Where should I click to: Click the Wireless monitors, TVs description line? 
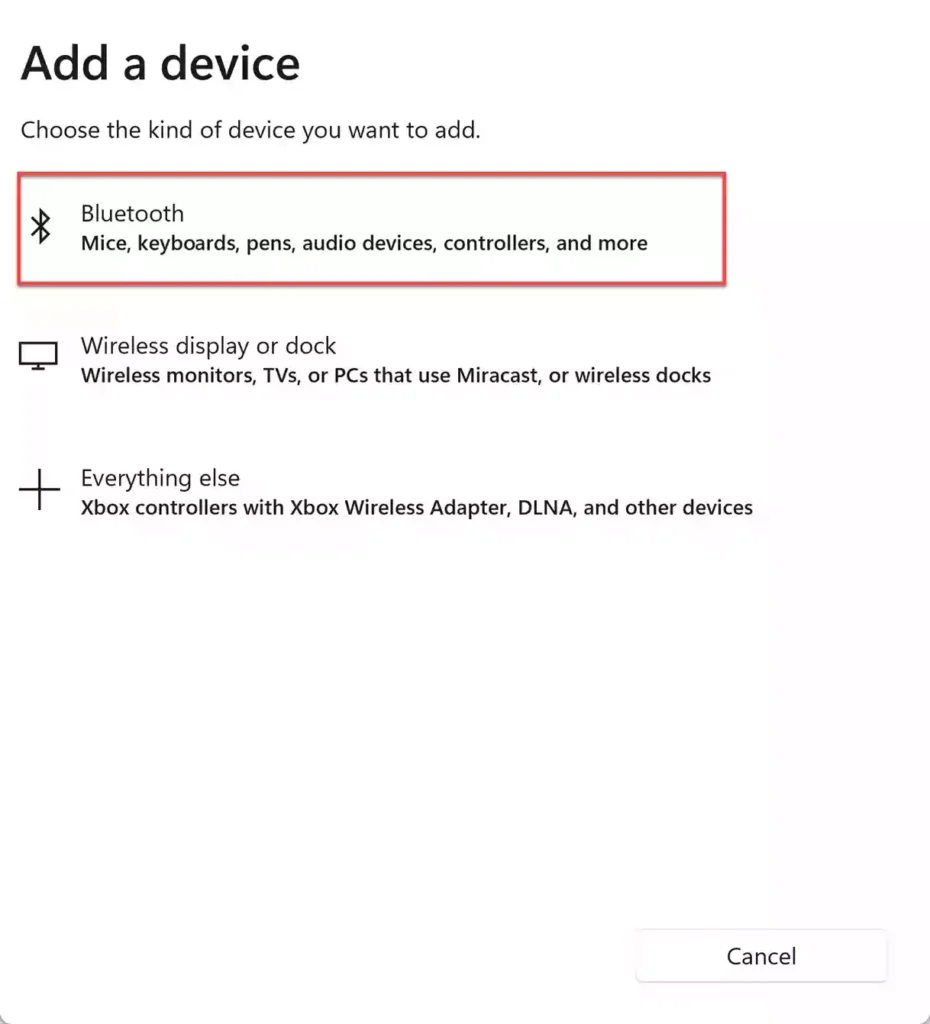[x=396, y=376]
